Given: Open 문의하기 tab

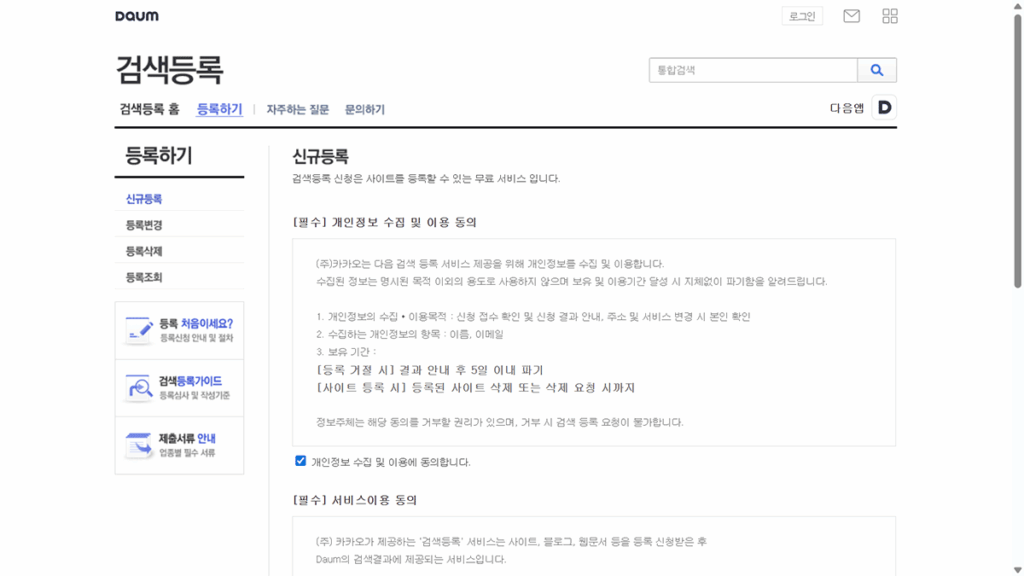Looking at the screenshot, I should tap(364, 110).
